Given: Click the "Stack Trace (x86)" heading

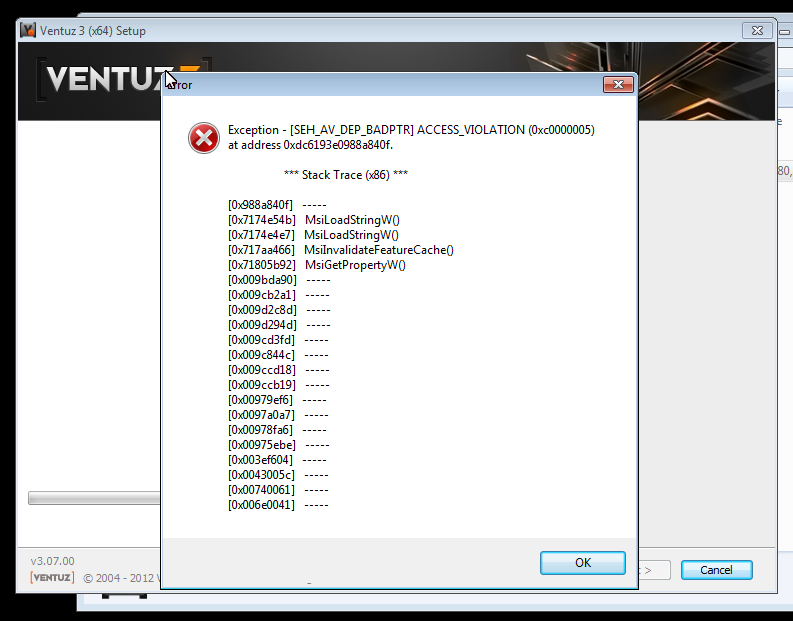Looking at the screenshot, I should pos(345,175).
